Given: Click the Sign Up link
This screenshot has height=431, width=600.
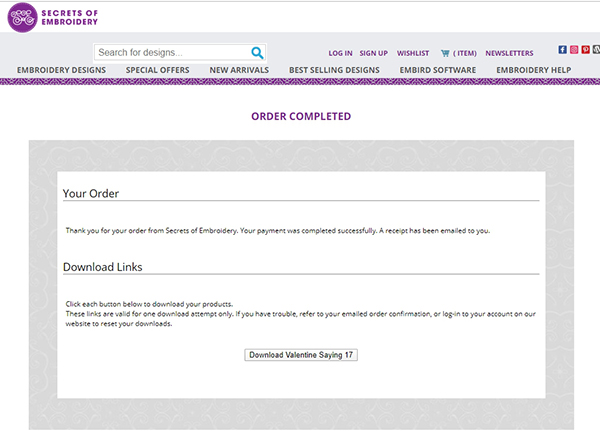Looking at the screenshot, I should point(373,53).
